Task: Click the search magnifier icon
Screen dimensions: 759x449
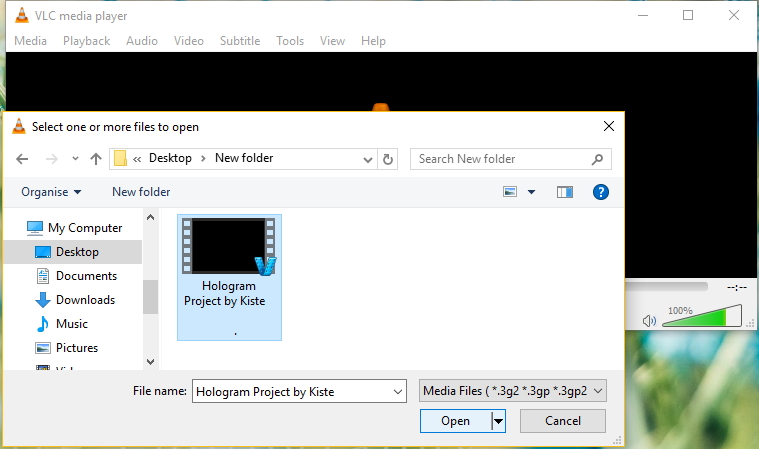Action: 597,159
